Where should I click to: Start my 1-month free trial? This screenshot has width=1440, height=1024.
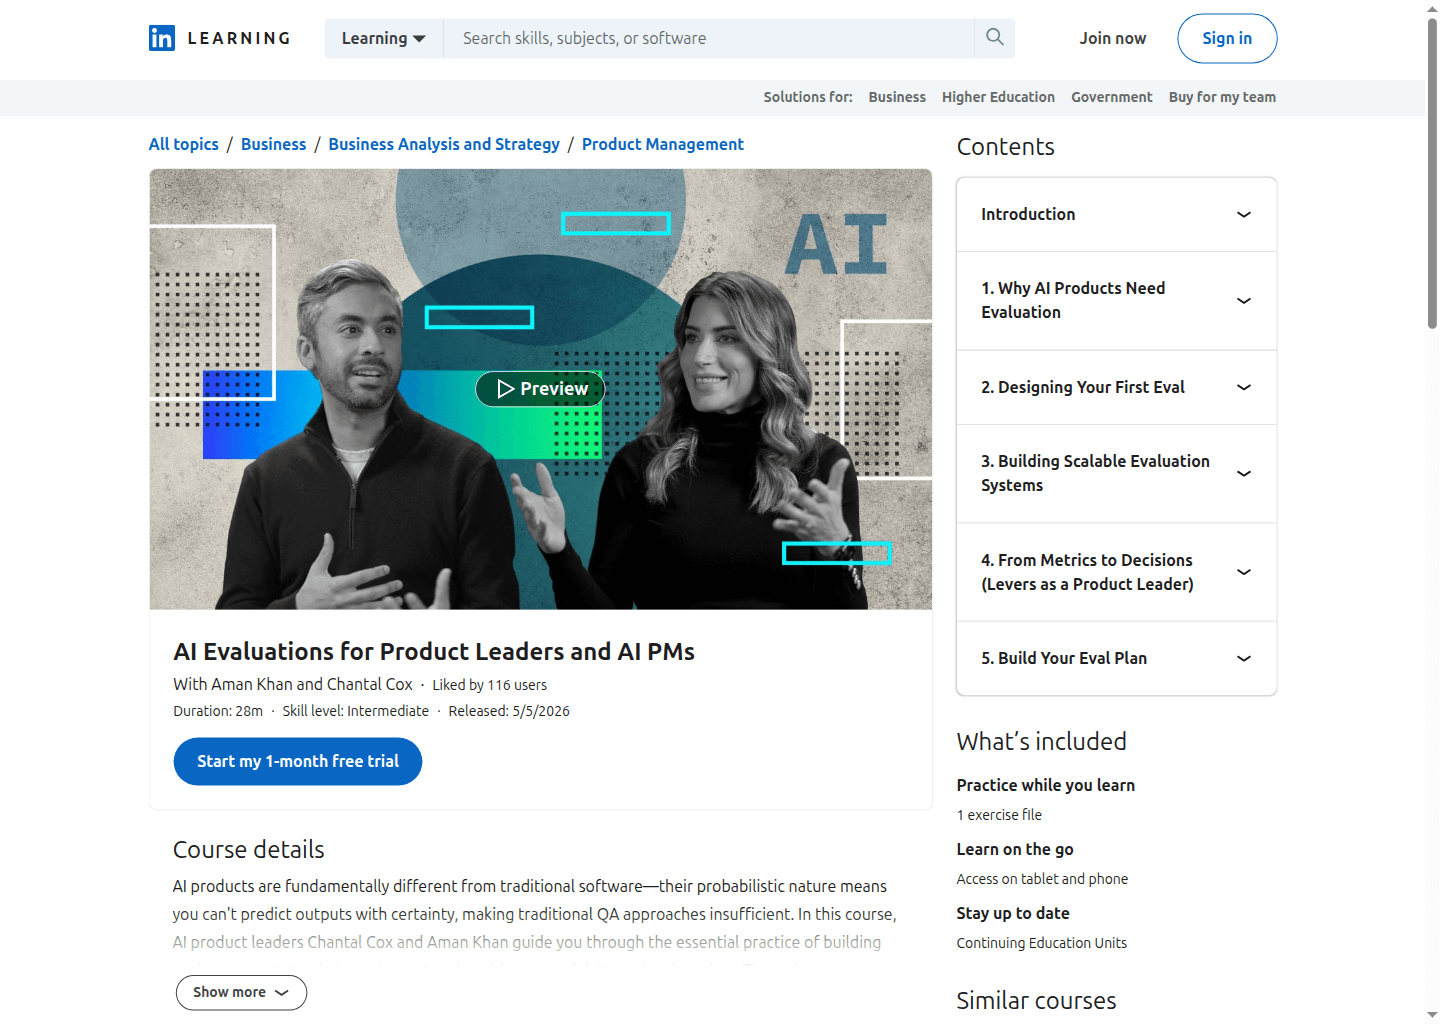click(x=298, y=761)
